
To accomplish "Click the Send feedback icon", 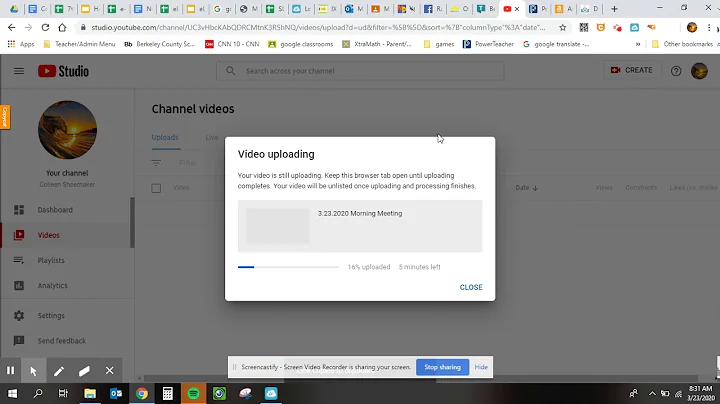I will click(x=19, y=341).
